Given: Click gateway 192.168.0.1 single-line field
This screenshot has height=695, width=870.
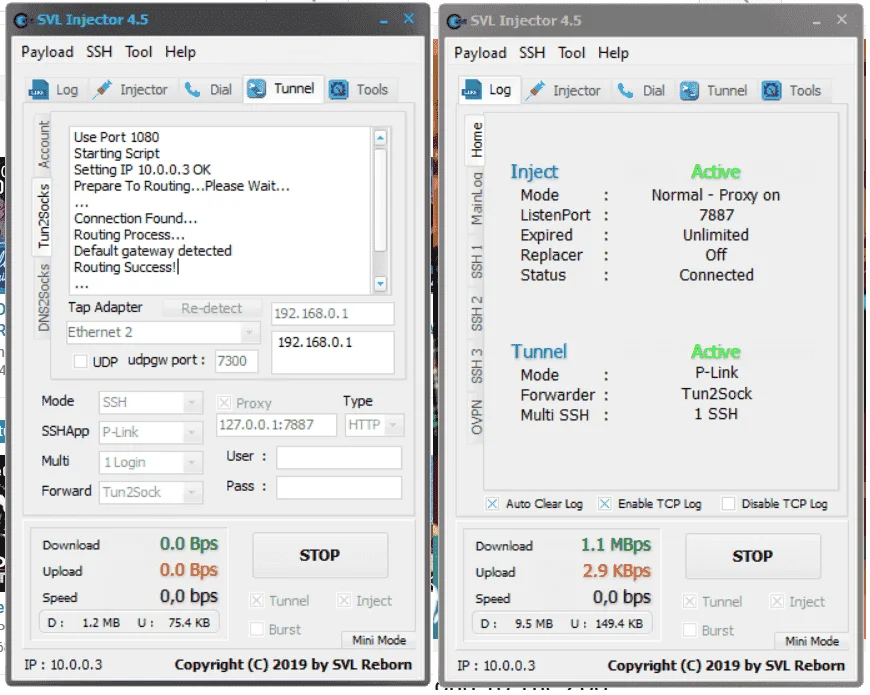Looking at the screenshot, I should (x=332, y=313).
